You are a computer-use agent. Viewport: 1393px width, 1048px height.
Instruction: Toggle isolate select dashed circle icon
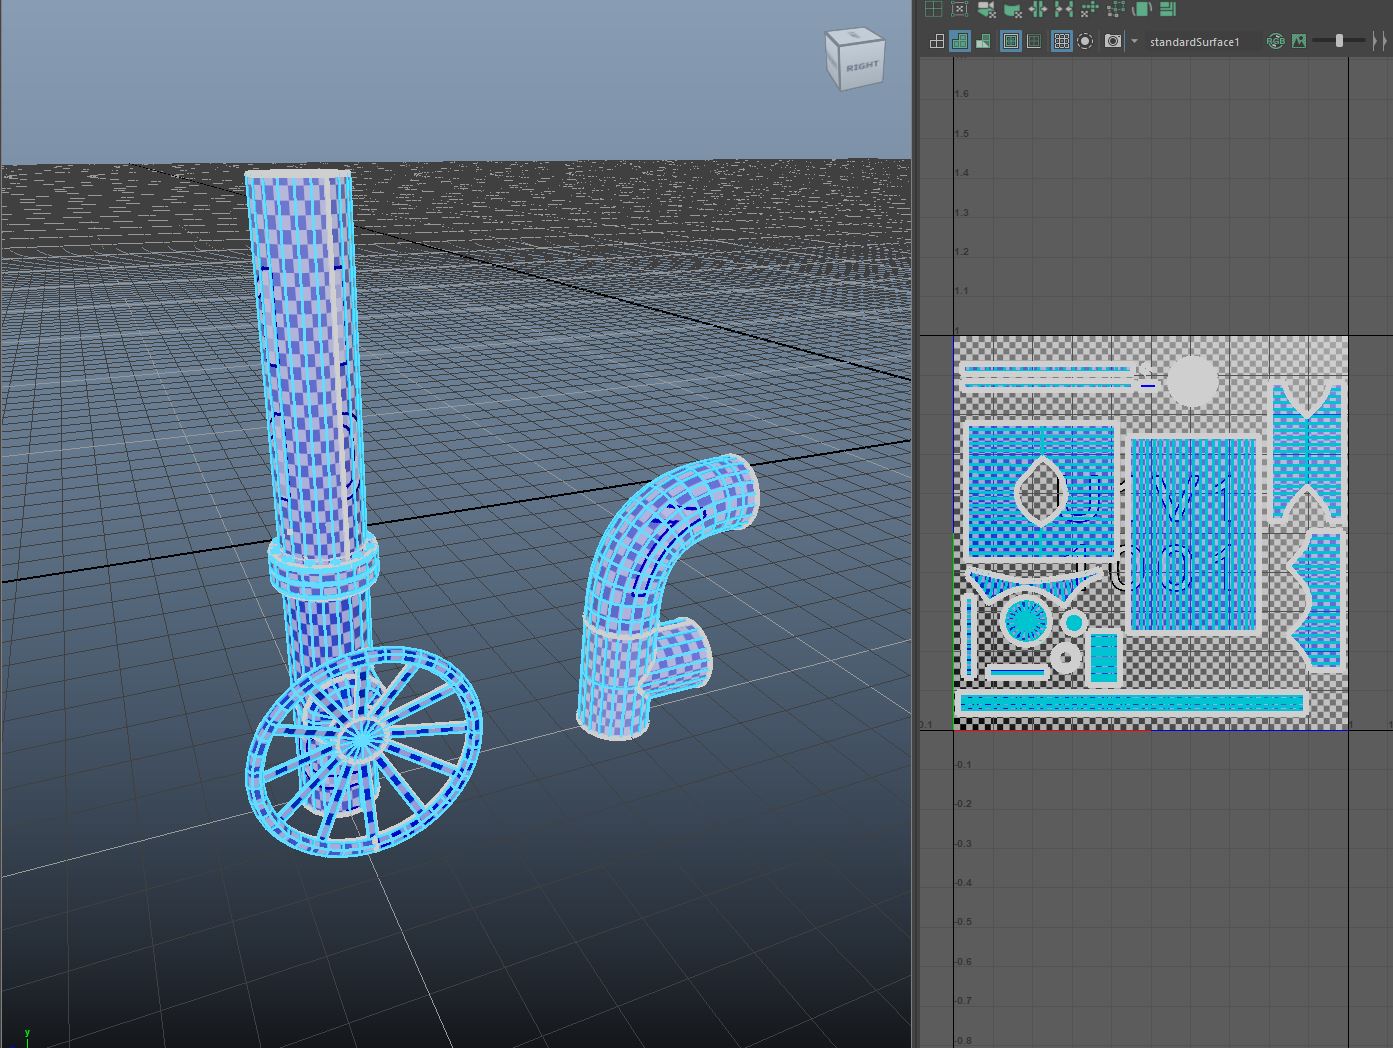[x=1085, y=41]
